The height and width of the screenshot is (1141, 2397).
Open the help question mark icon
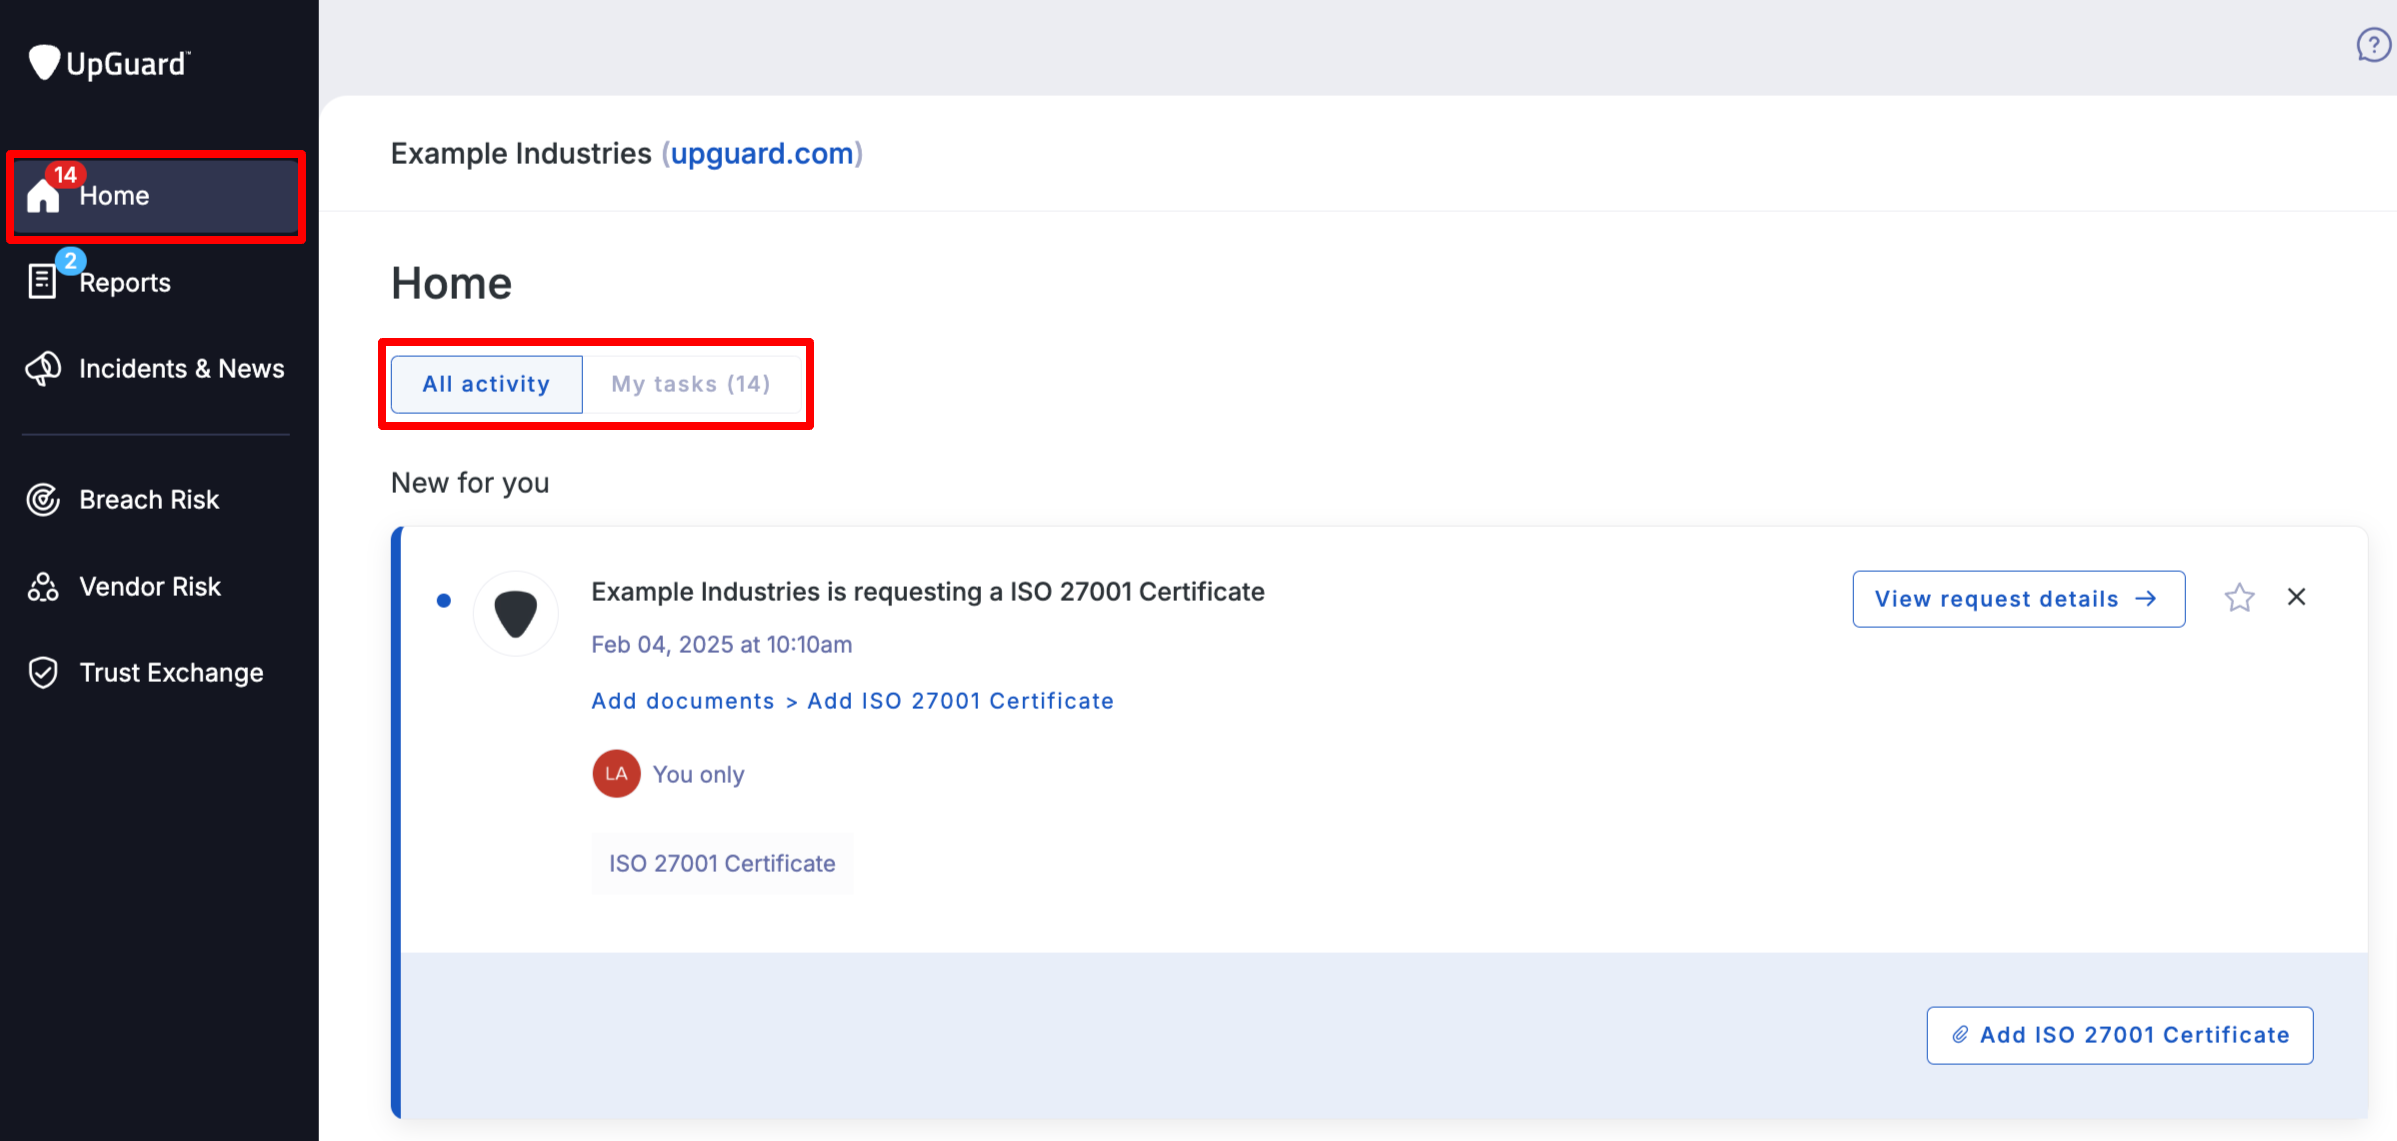[2373, 45]
